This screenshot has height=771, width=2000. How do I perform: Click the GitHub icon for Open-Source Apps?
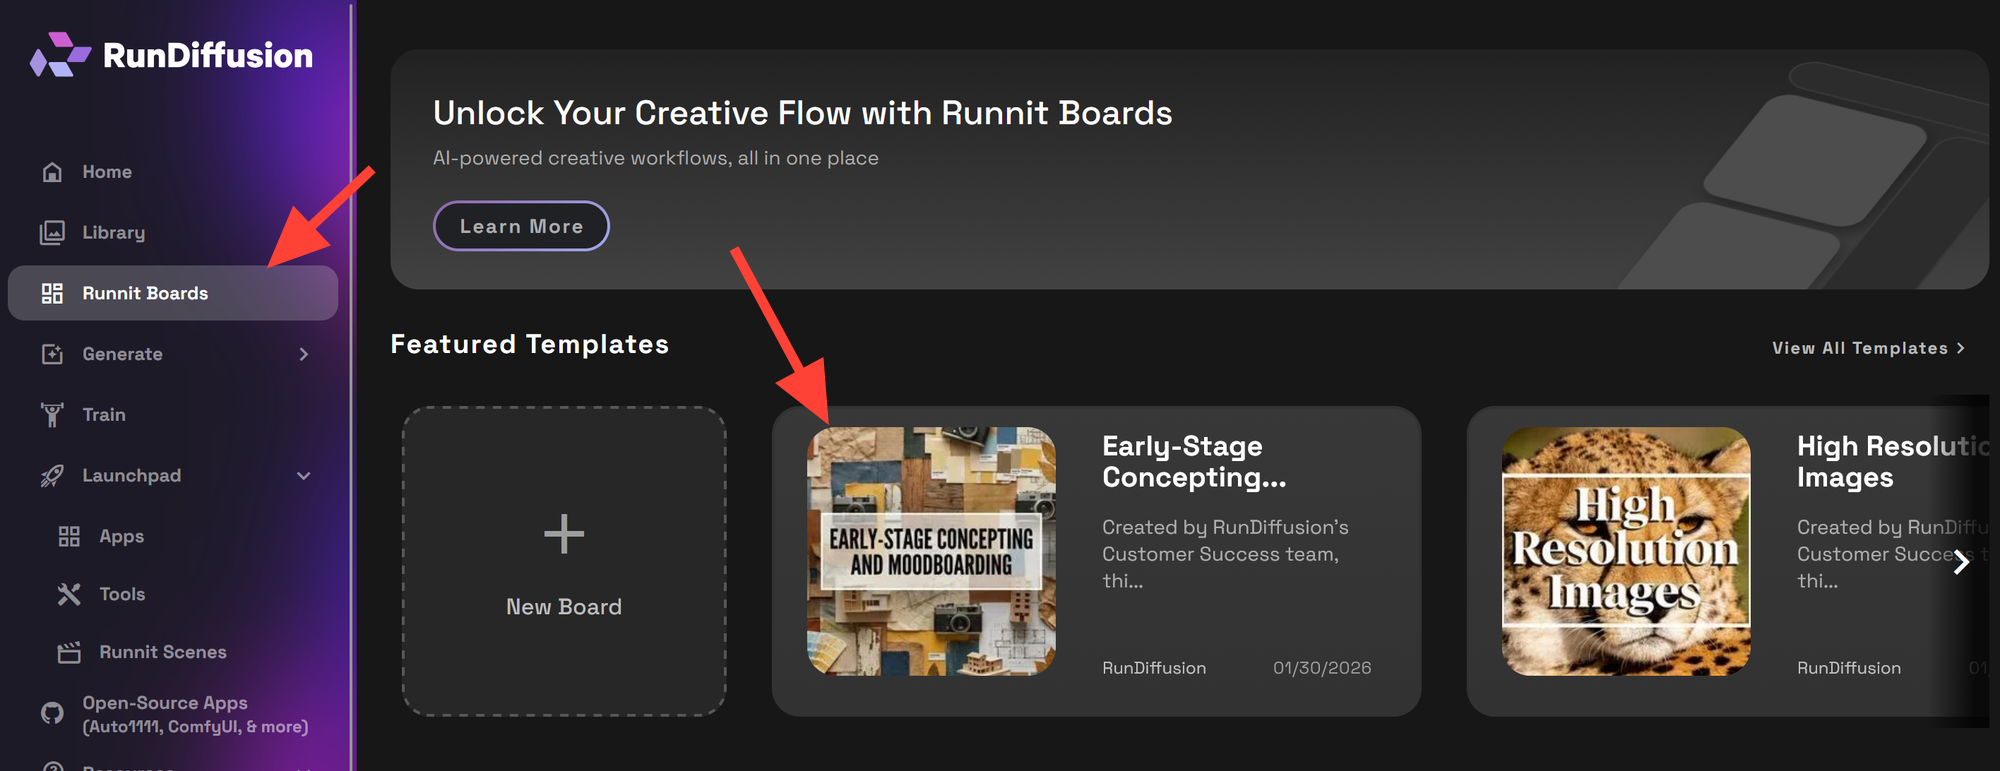(x=52, y=713)
